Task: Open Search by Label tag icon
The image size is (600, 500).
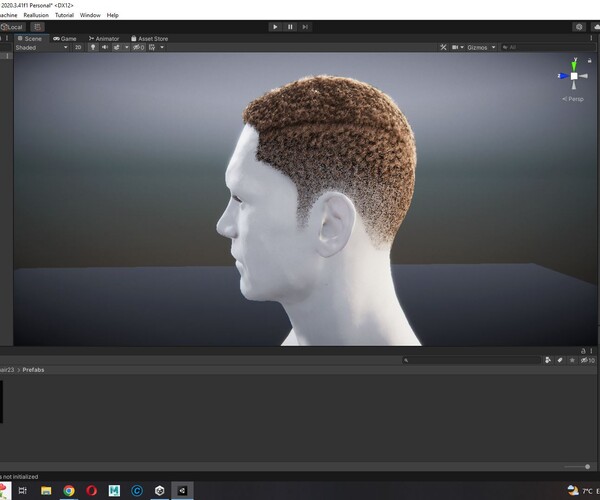Action: [560, 360]
